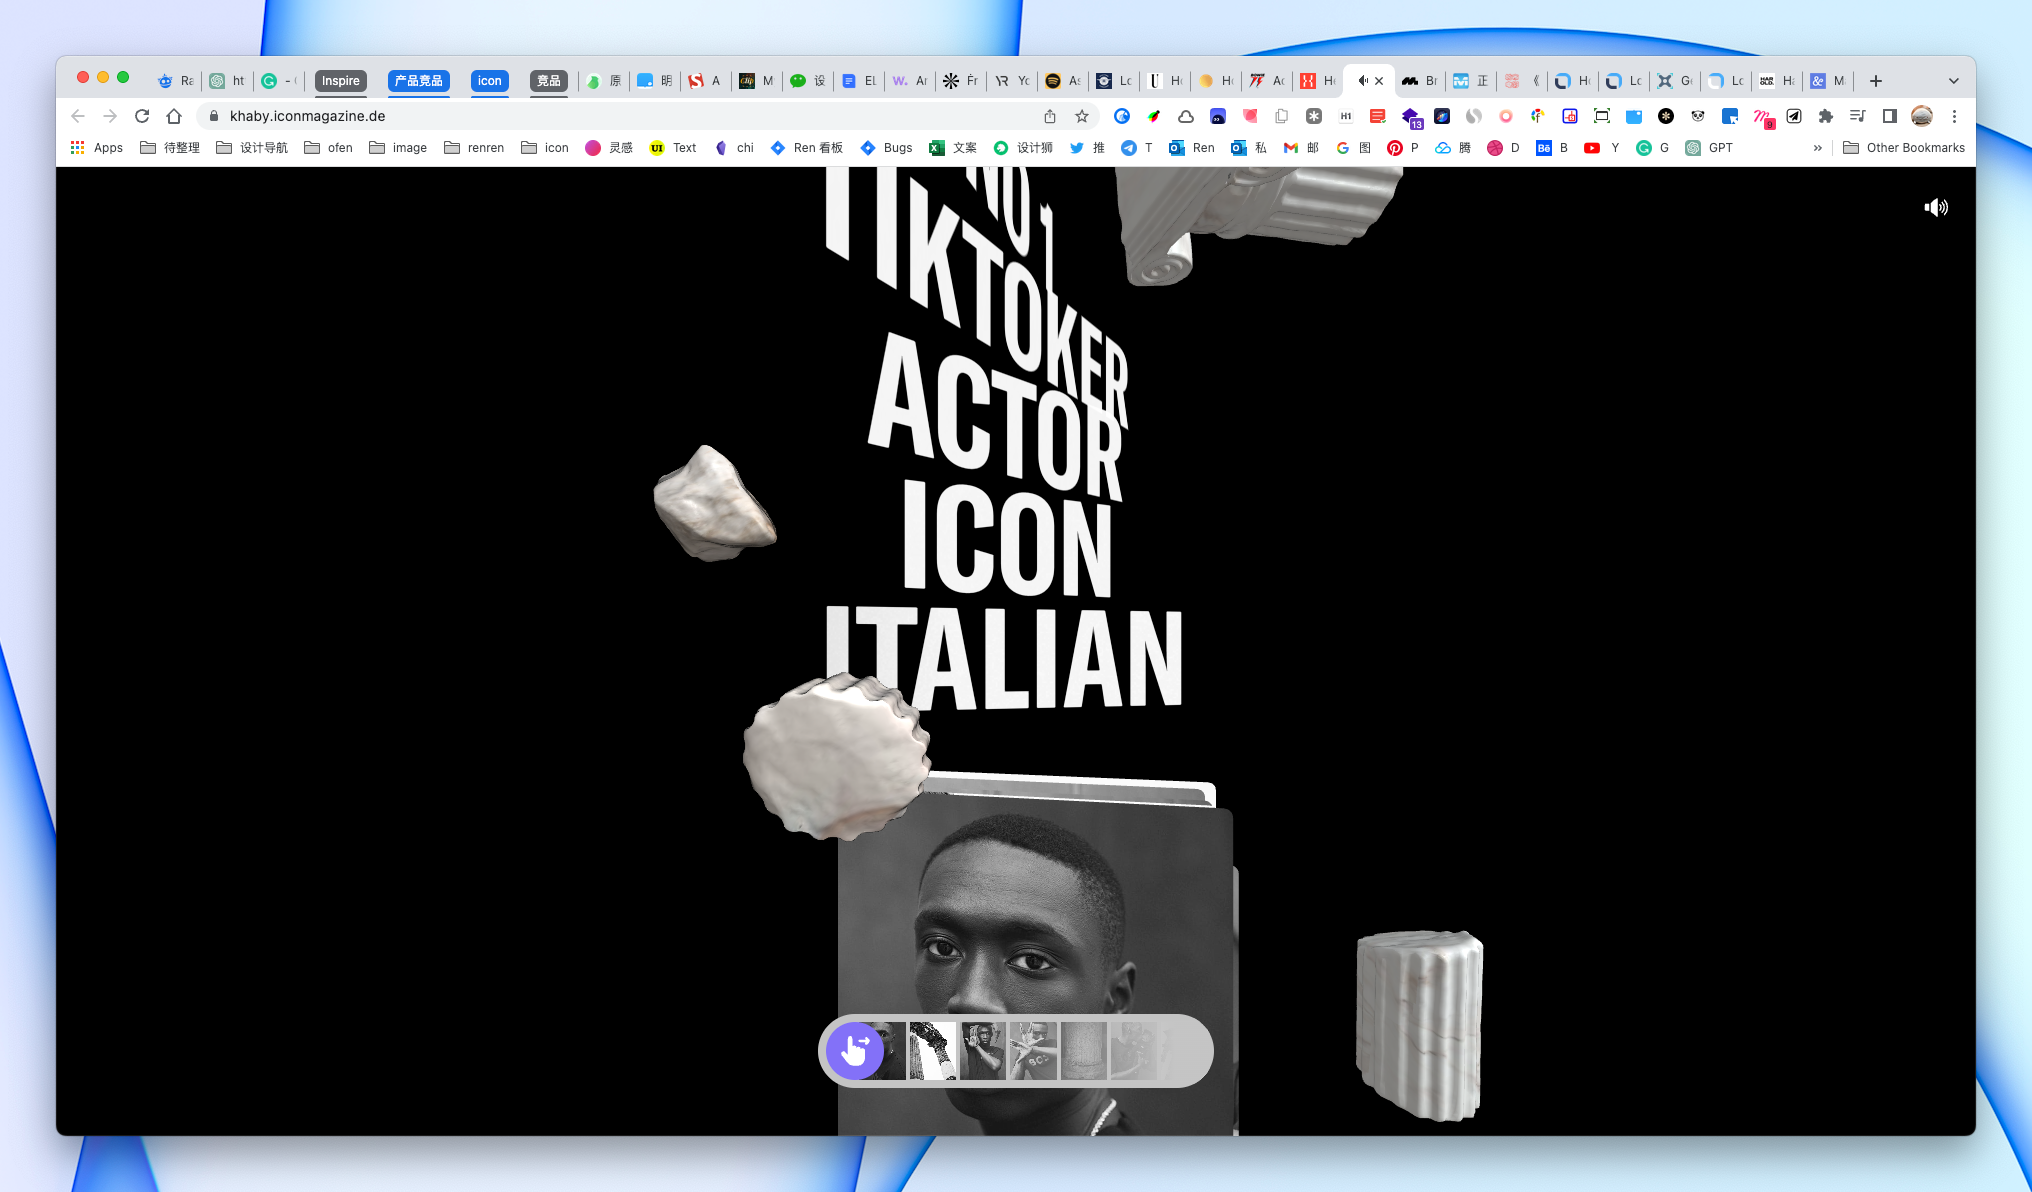The height and width of the screenshot is (1192, 2032).
Task: Open the Bugs bookmark
Action: tap(887, 148)
